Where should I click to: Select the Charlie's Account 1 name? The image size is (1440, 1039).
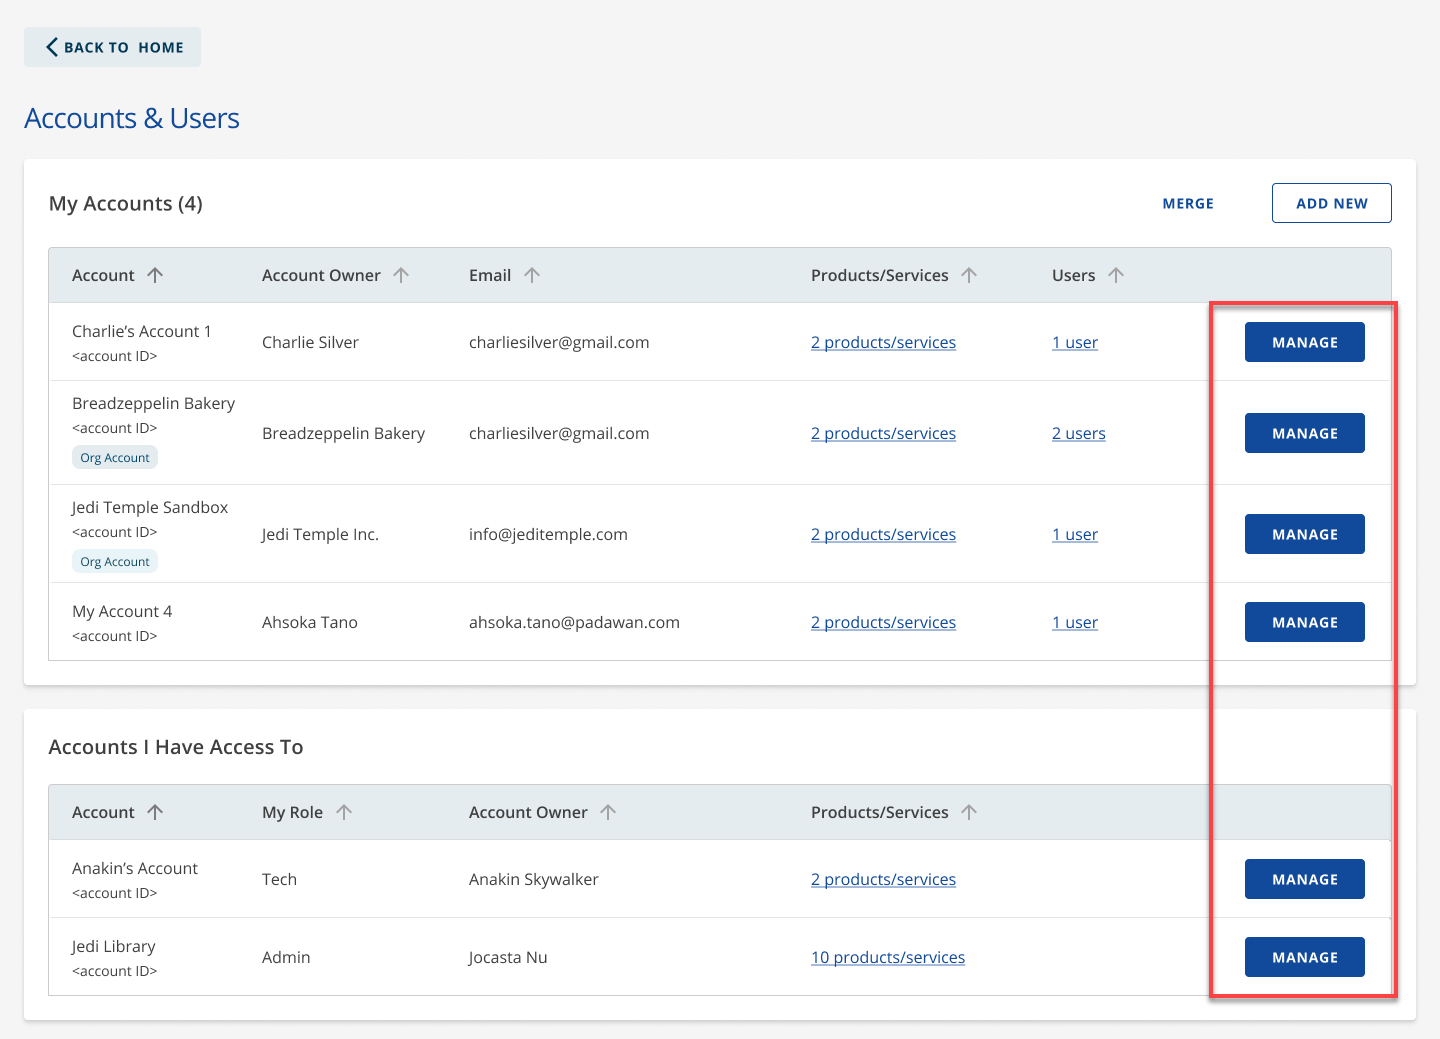pyautogui.click(x=142, y=331)
